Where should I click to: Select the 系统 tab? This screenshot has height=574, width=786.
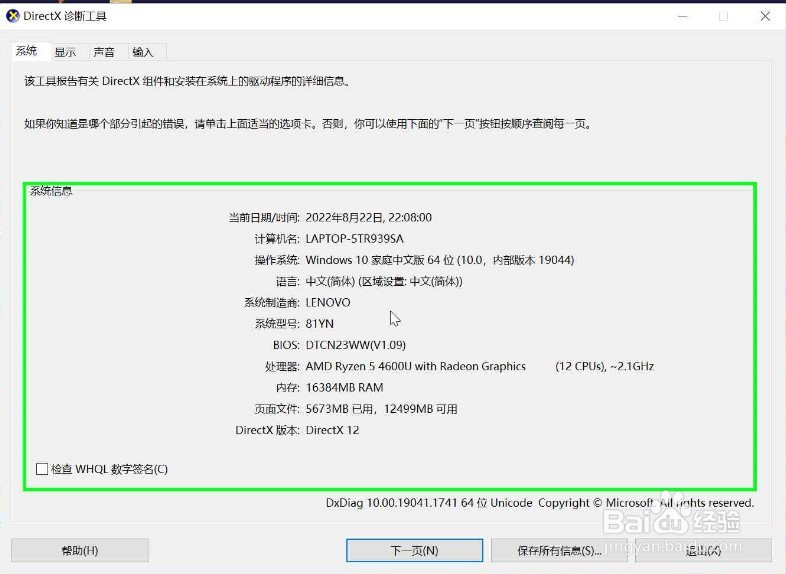coord(27,51)
